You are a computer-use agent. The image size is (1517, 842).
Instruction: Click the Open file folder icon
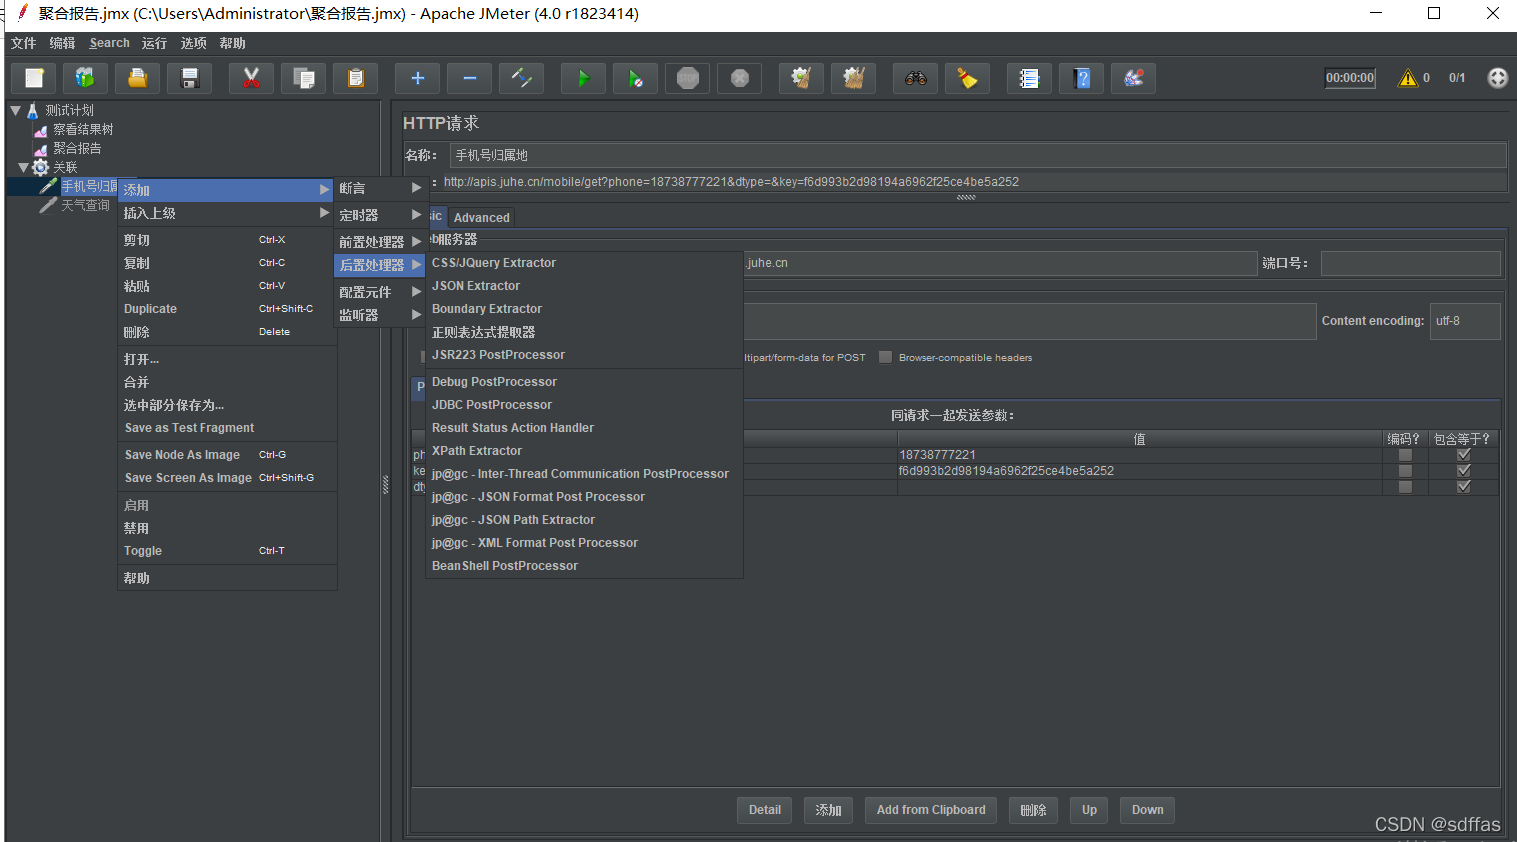coord(138,78)
